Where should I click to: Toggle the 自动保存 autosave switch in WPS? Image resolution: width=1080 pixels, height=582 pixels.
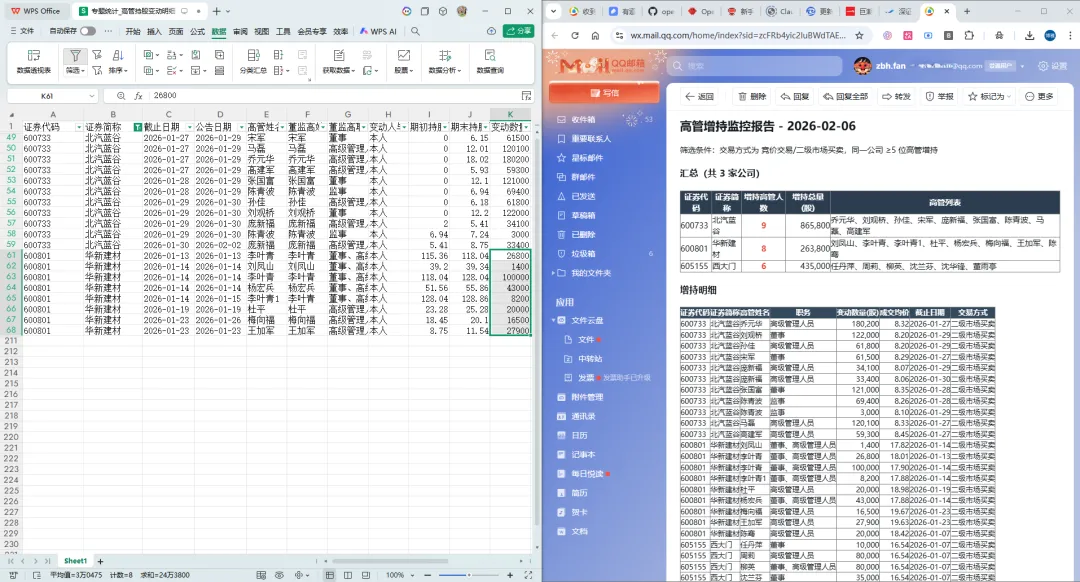[88, 31]
